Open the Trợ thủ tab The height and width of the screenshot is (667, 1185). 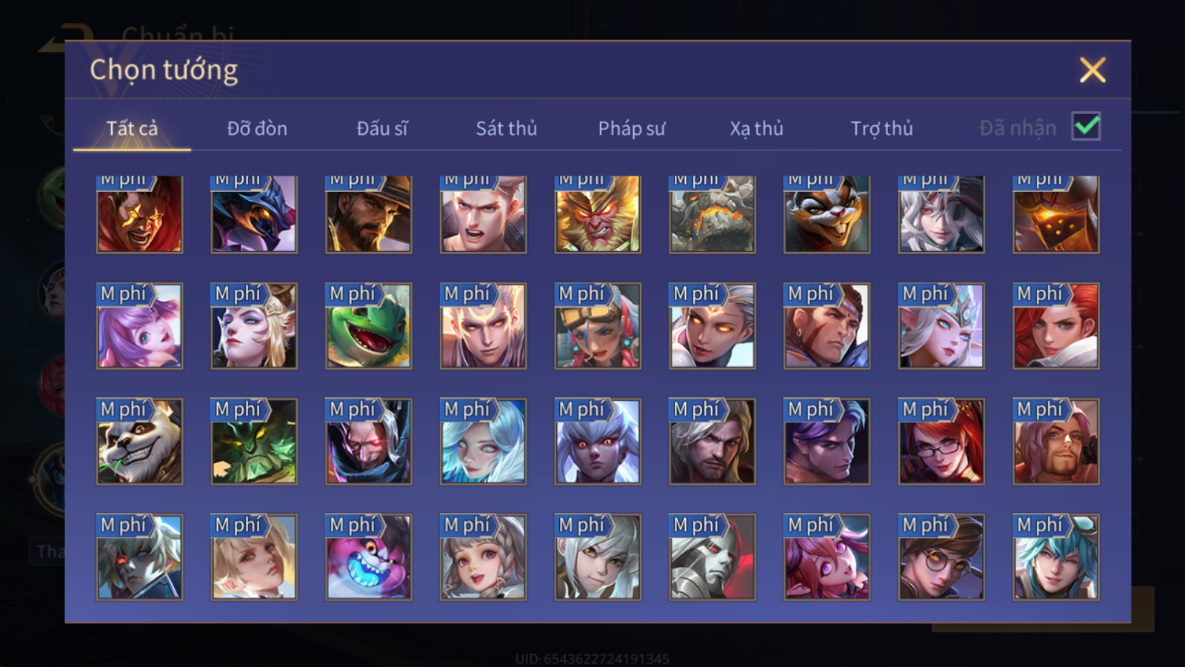point(882,128)
